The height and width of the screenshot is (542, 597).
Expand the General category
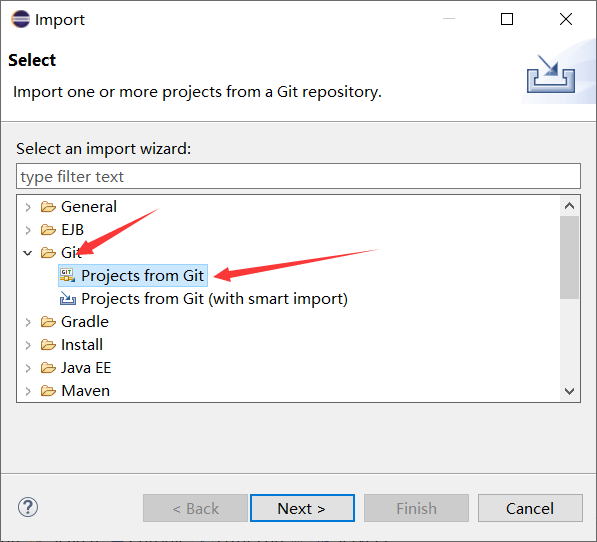(28, 207)
